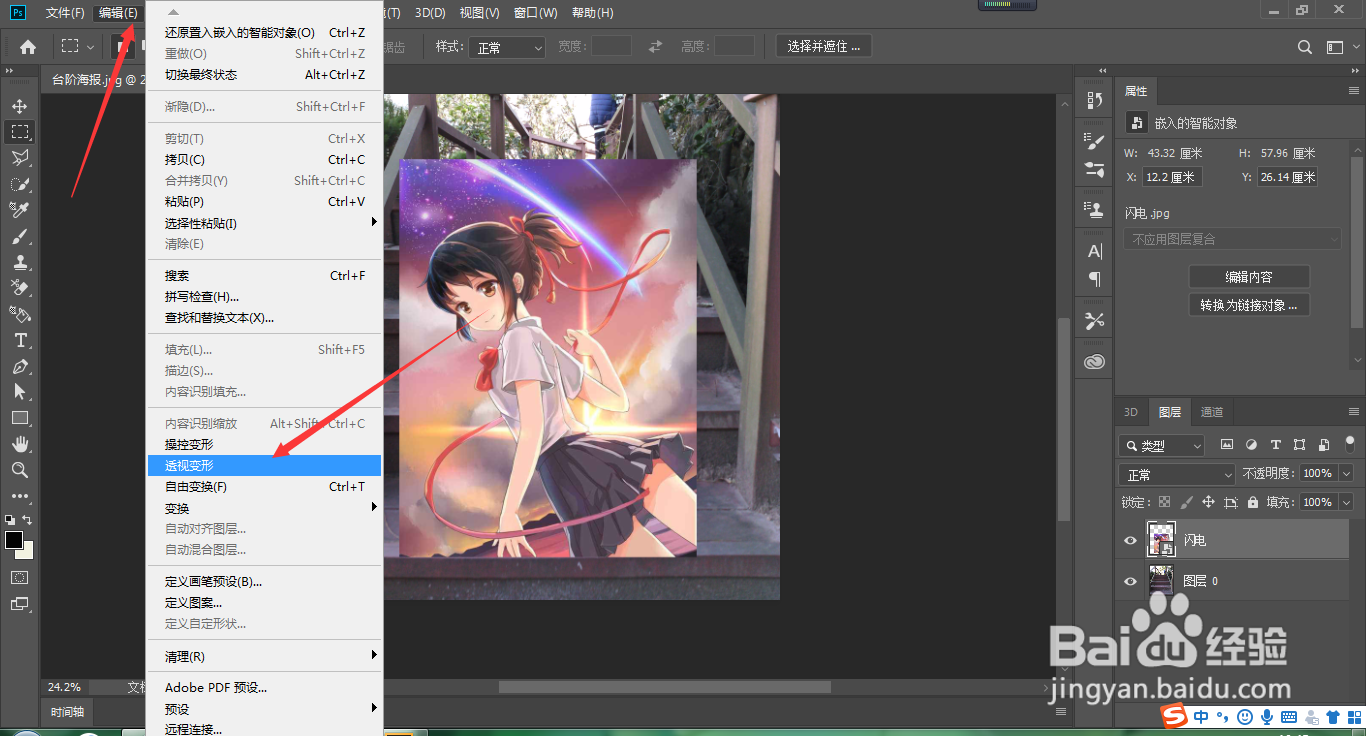Select the Move tool

tap(20, 106)
